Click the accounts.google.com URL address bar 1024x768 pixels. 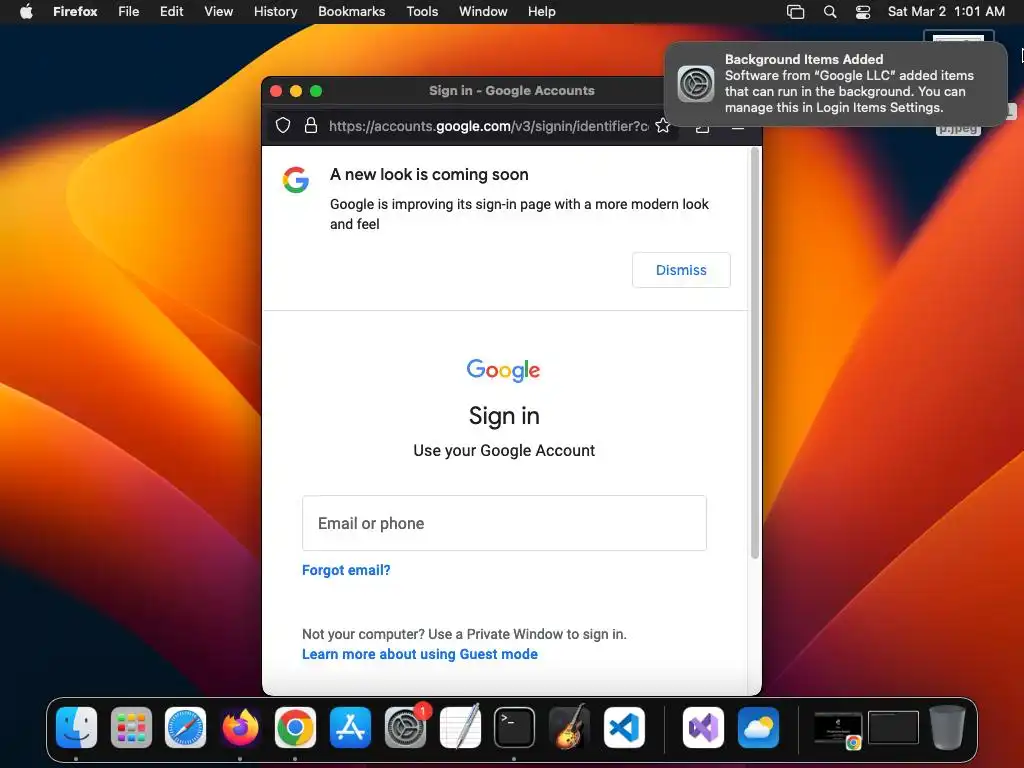(x=488, y=126)
